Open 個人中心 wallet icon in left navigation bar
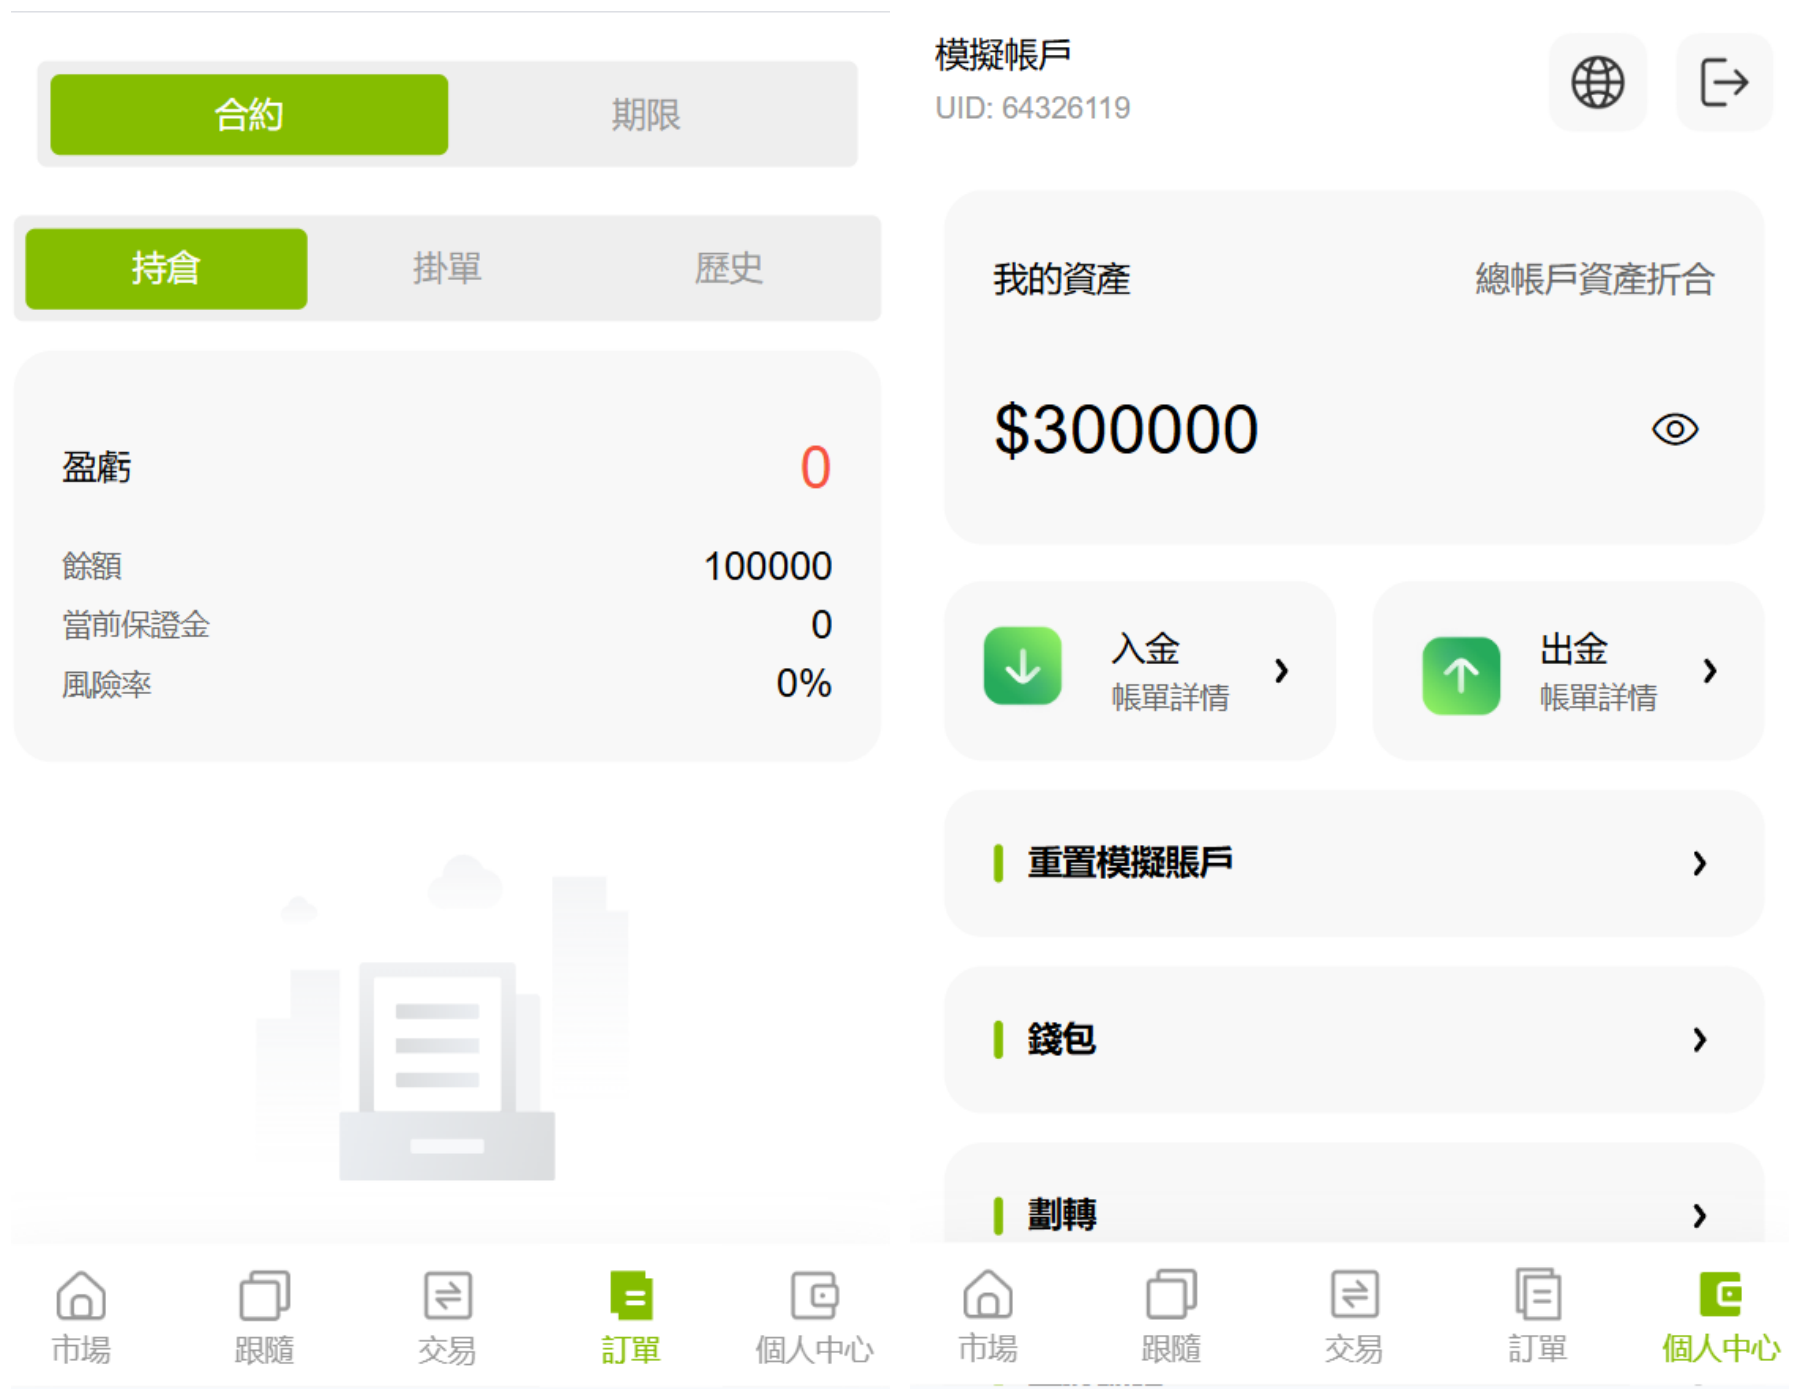The height and width of the screenshot is (1400, 1800). tap(814, 1297)
